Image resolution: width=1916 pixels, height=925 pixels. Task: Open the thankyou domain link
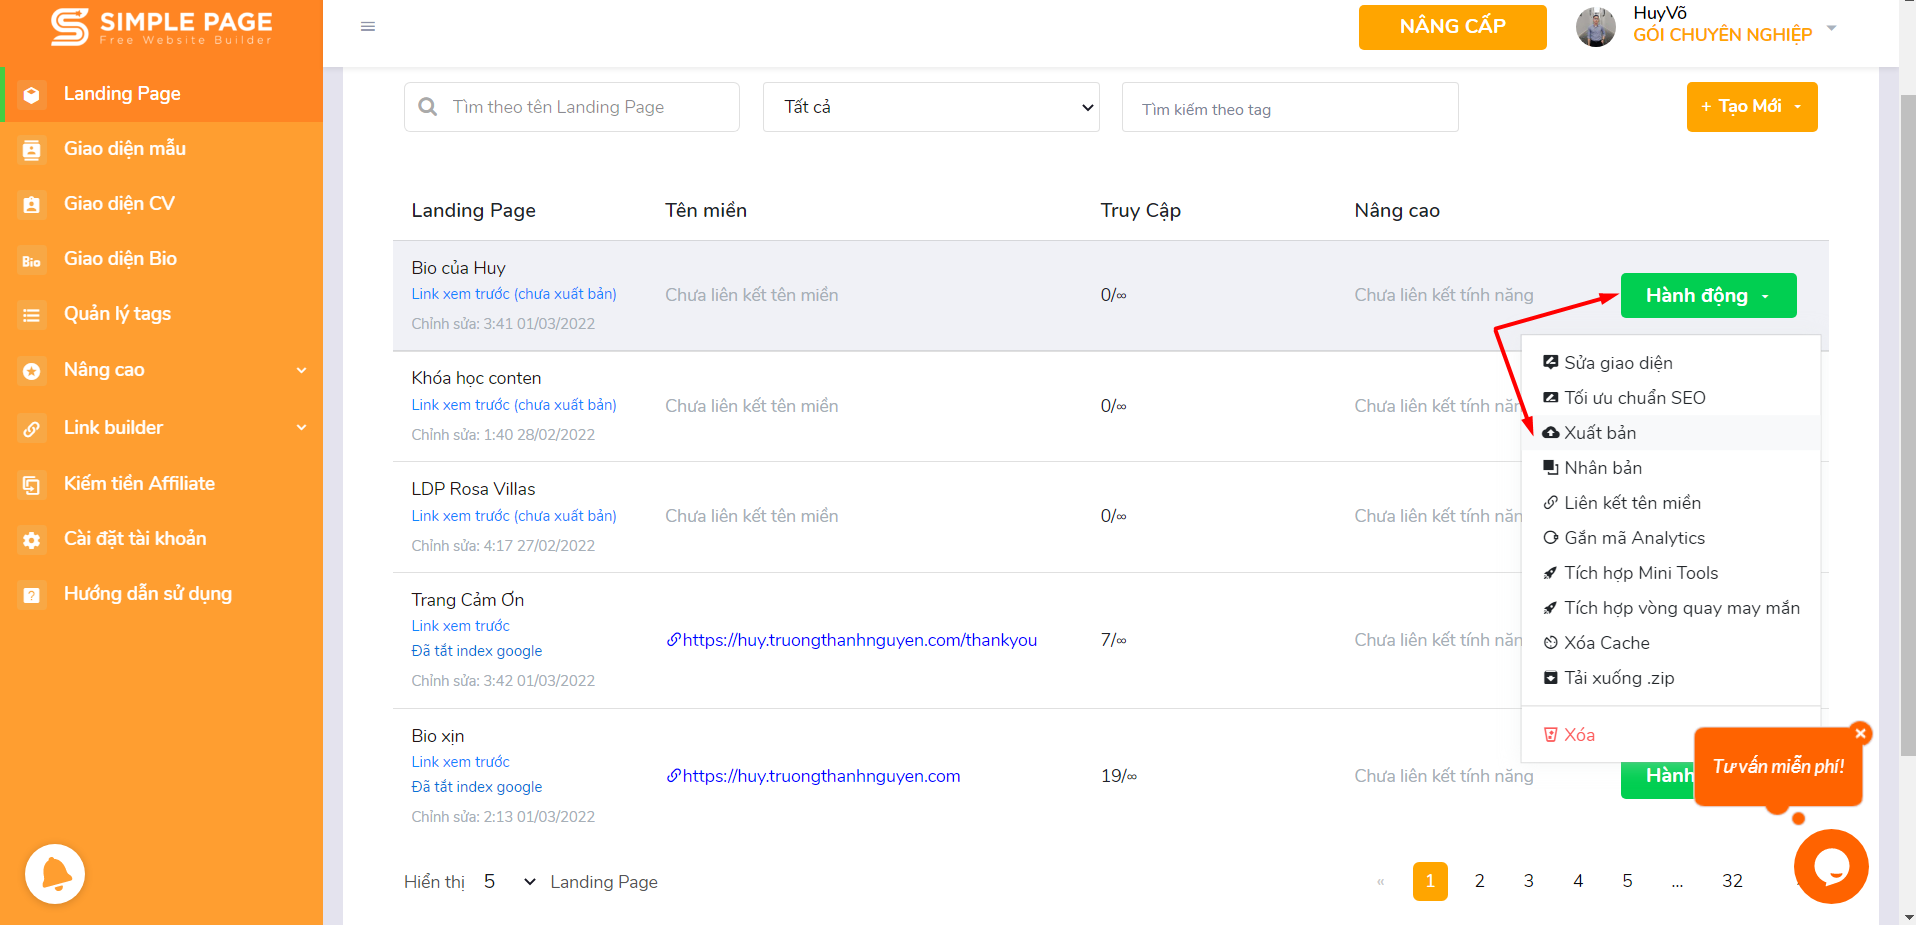pos(858,640)
